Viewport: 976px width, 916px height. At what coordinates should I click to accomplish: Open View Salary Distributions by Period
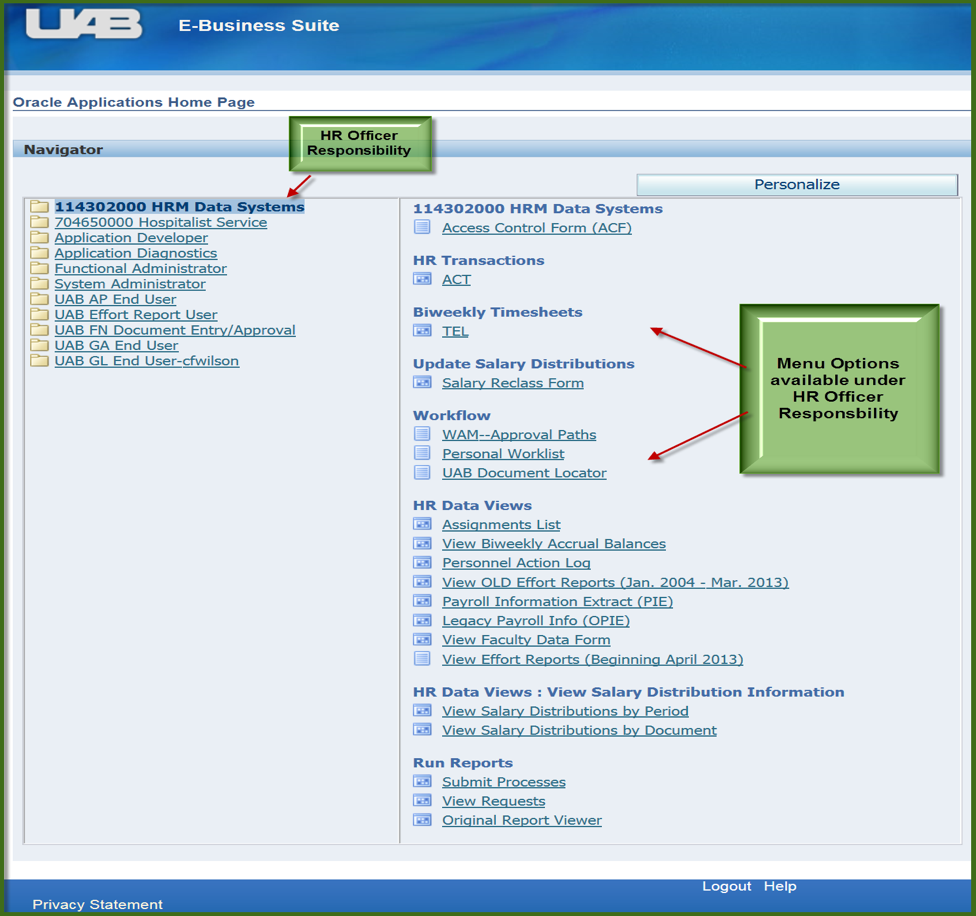(565, 711)
